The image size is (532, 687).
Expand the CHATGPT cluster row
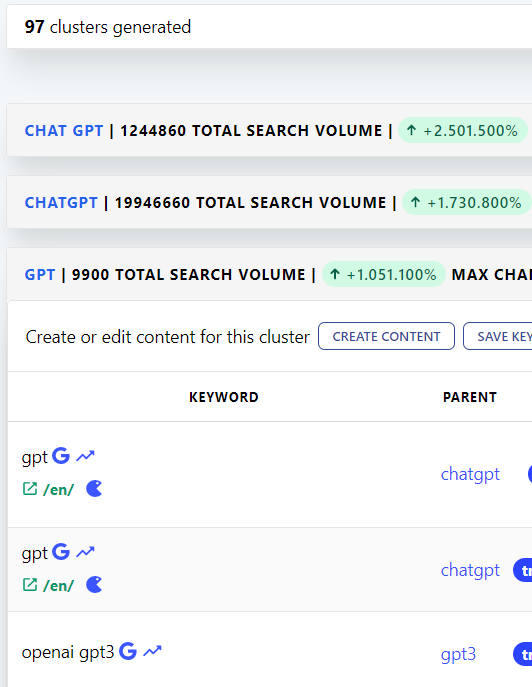click(270, 202)
